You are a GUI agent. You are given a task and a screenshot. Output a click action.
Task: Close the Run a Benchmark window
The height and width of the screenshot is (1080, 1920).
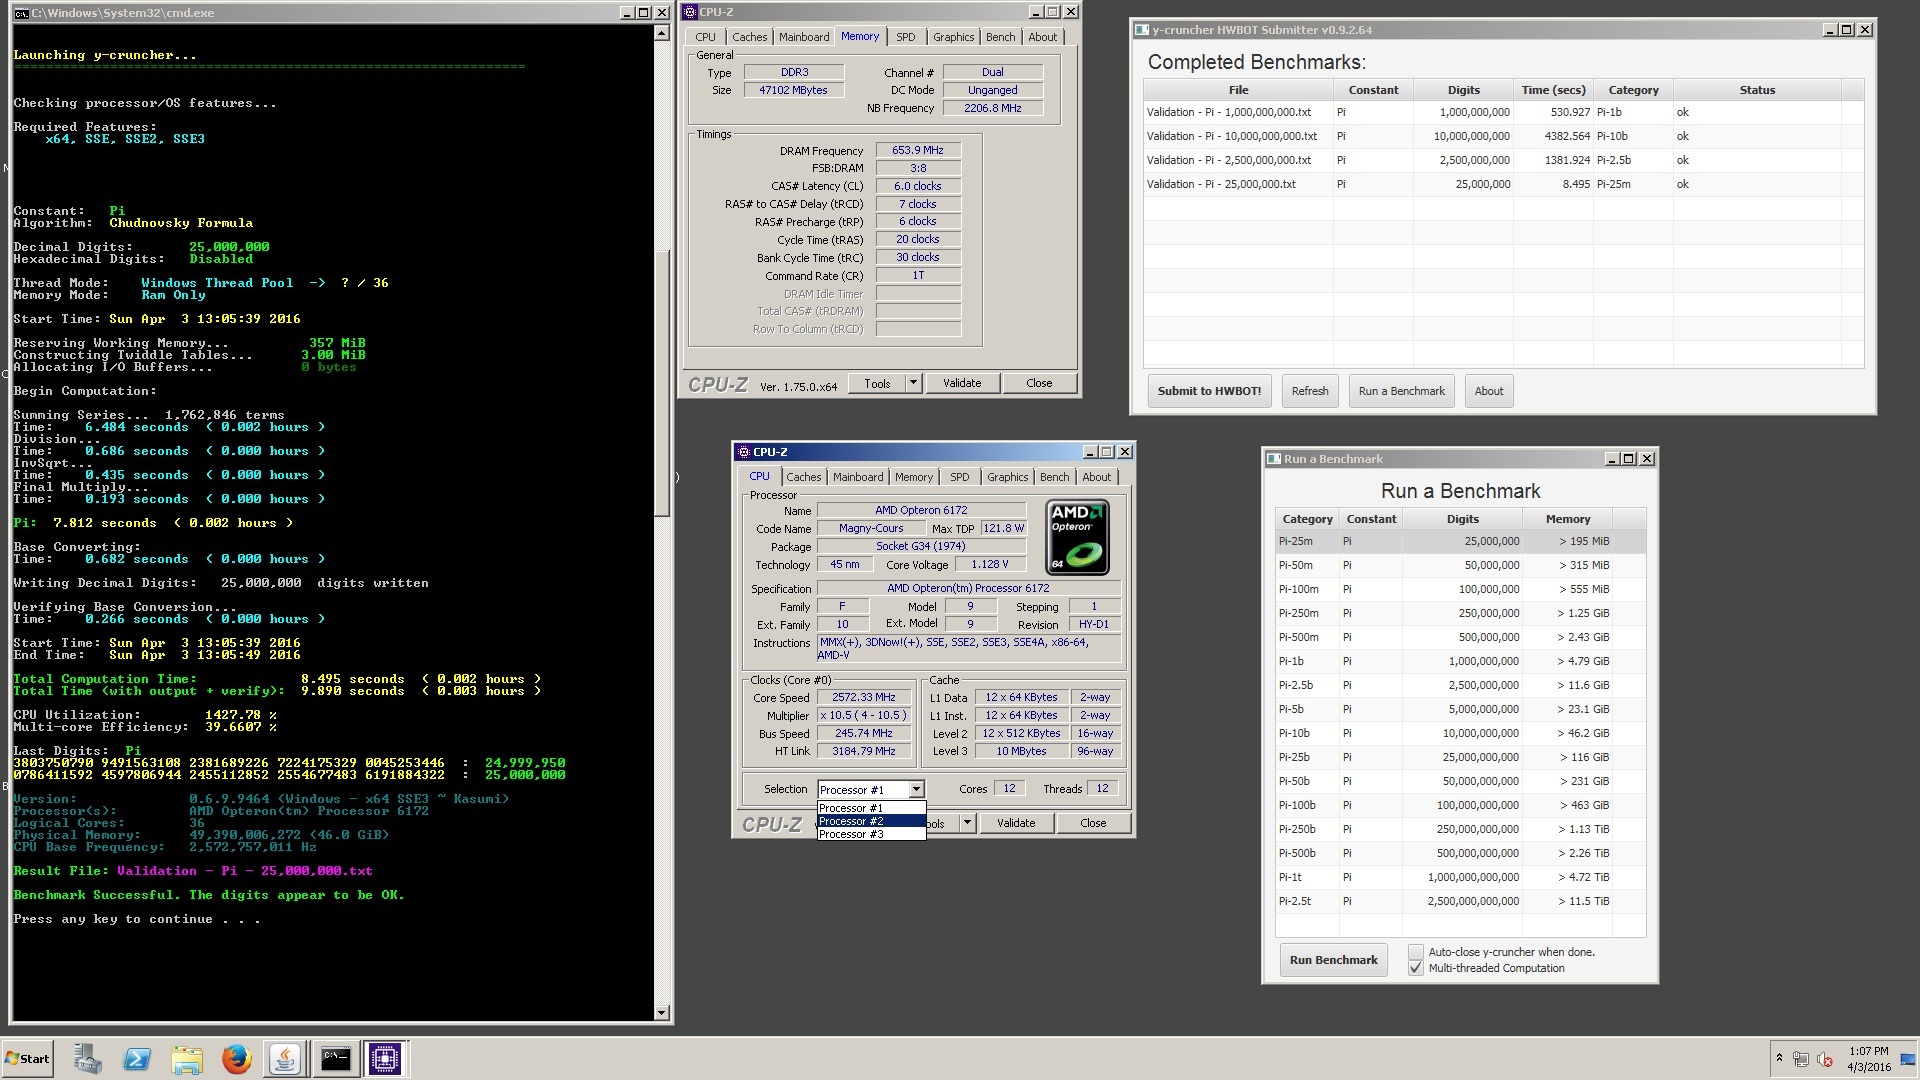pyautogui.click(x=1647, y=459)
